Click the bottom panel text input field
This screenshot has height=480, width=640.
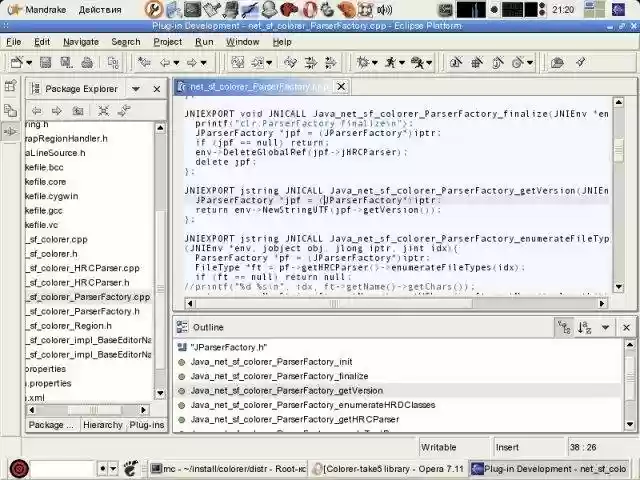pyautogui.click(x=62, y=469)
